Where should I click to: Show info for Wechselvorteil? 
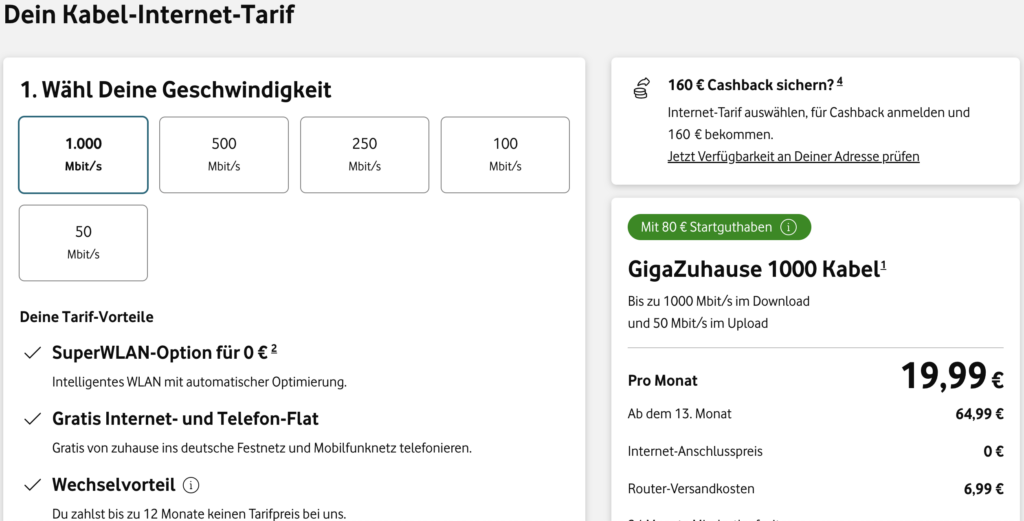191,485
